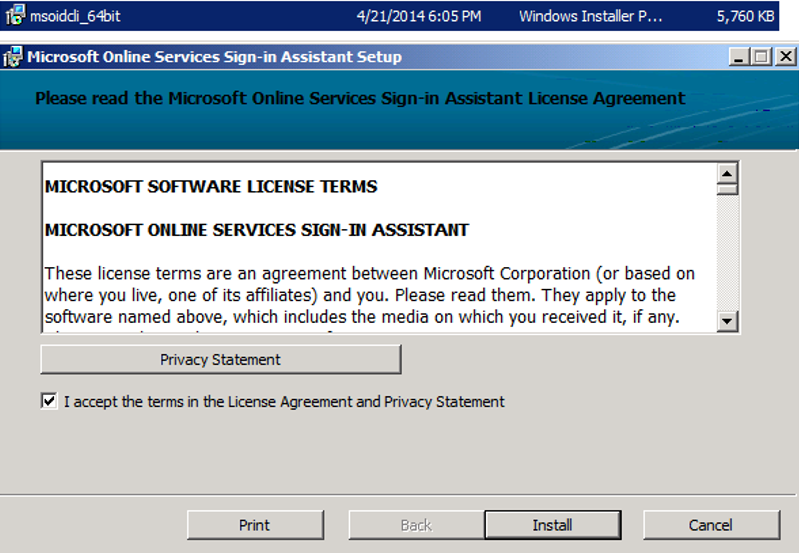Click the greyed-out Back button

pos(416,525)
